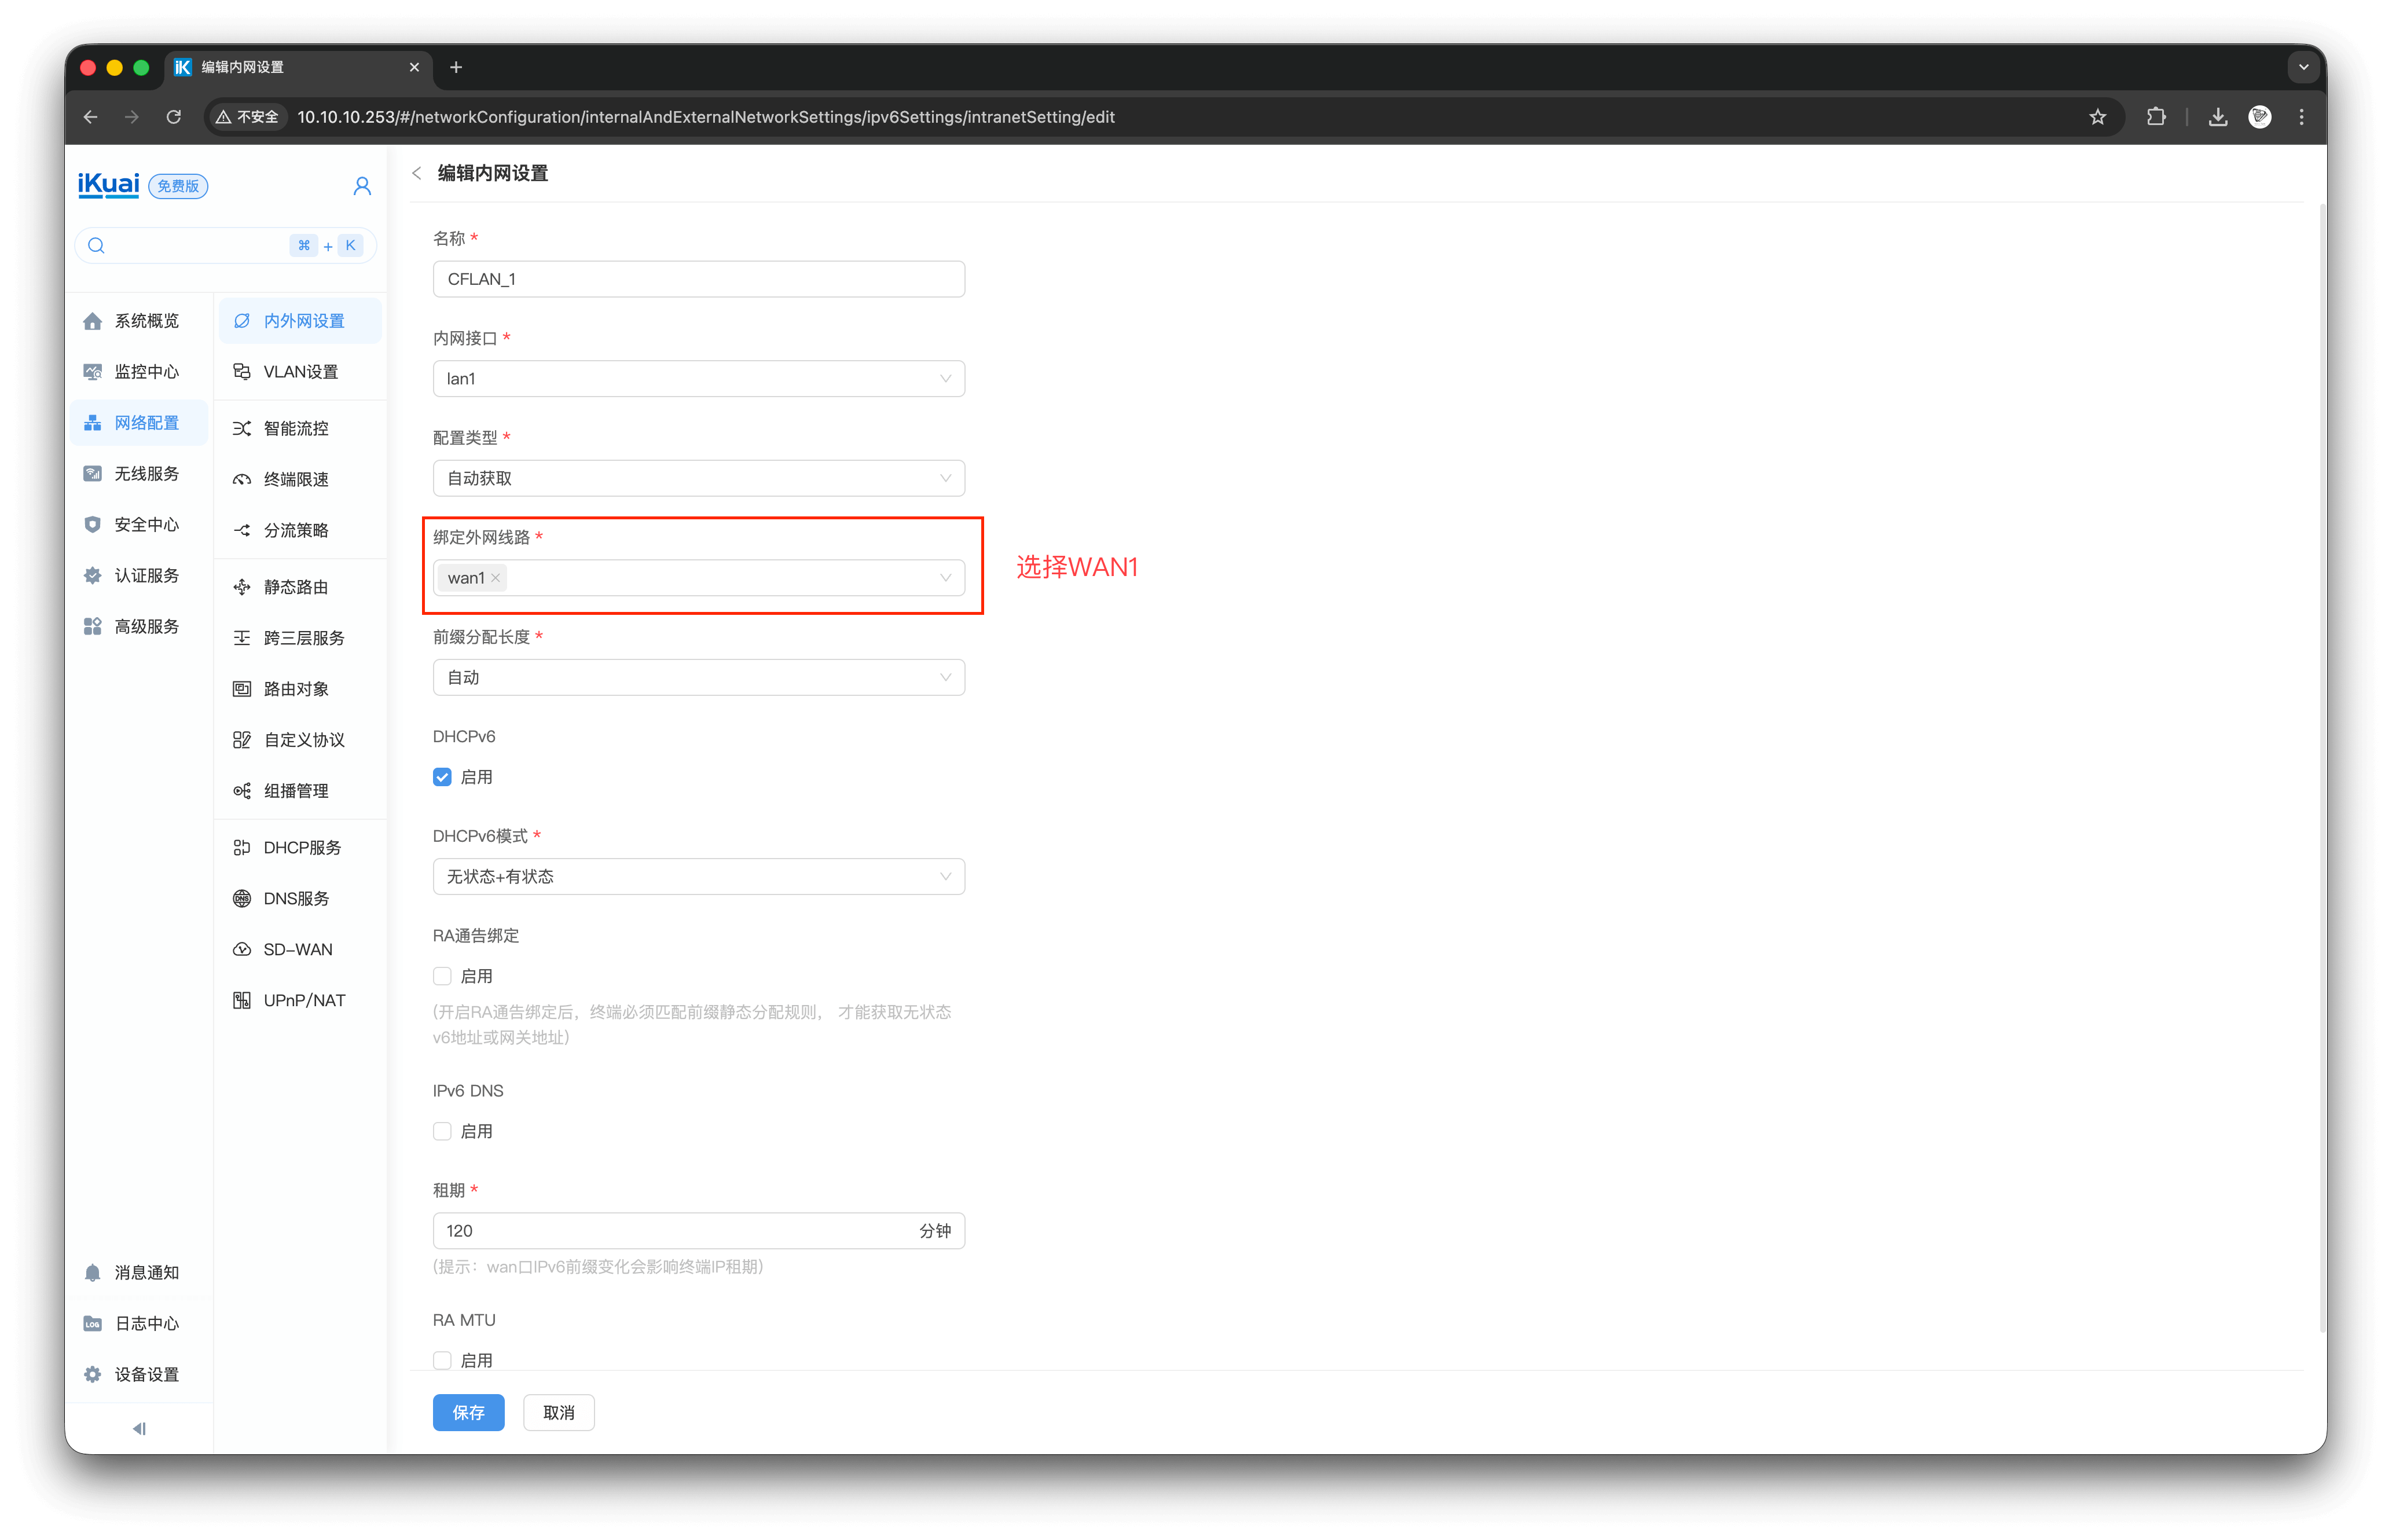Click the user profile icon in sidebar
This screenshot has height=1540, width=2392.
(362, 186)
